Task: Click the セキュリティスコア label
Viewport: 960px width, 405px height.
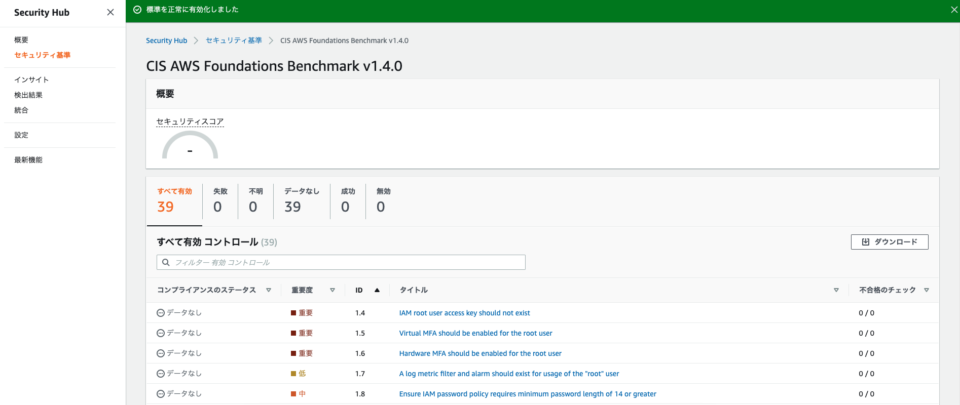Action: pos(190,122)
